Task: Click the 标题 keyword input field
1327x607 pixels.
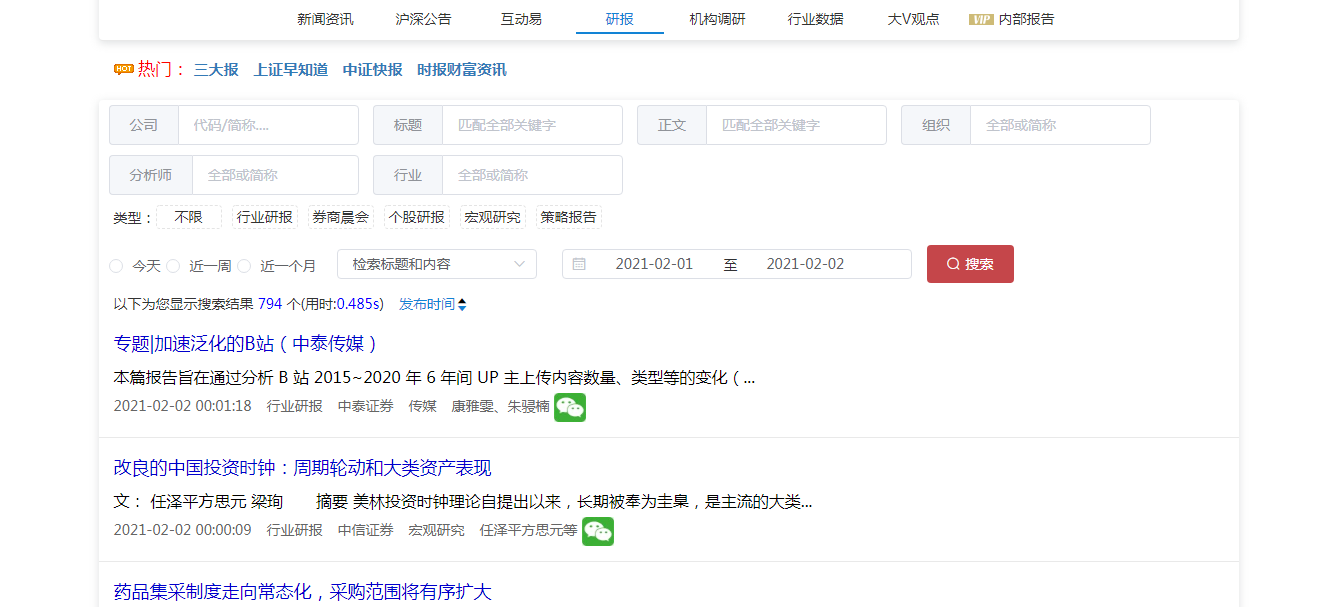Action: 532,125
